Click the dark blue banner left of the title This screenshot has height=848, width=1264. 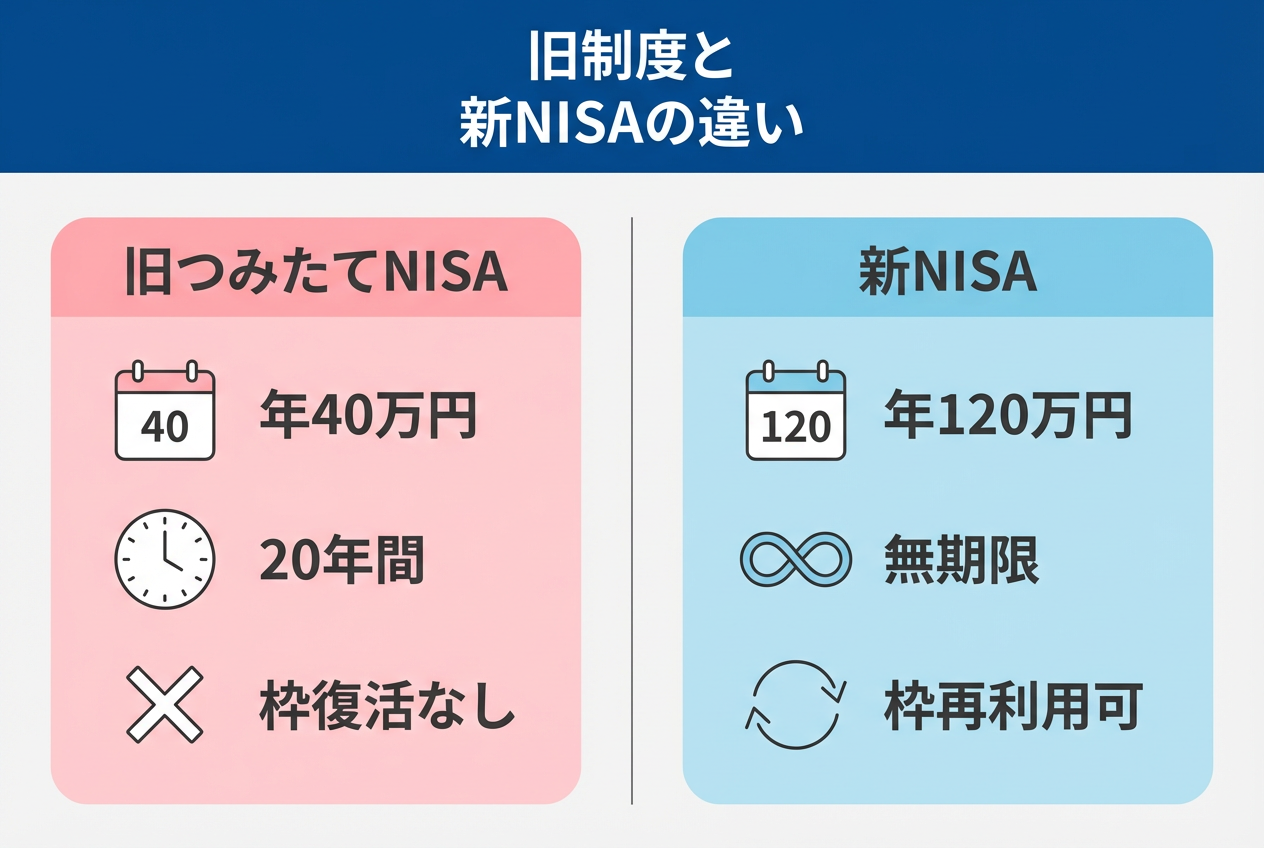tap(200, 85)
